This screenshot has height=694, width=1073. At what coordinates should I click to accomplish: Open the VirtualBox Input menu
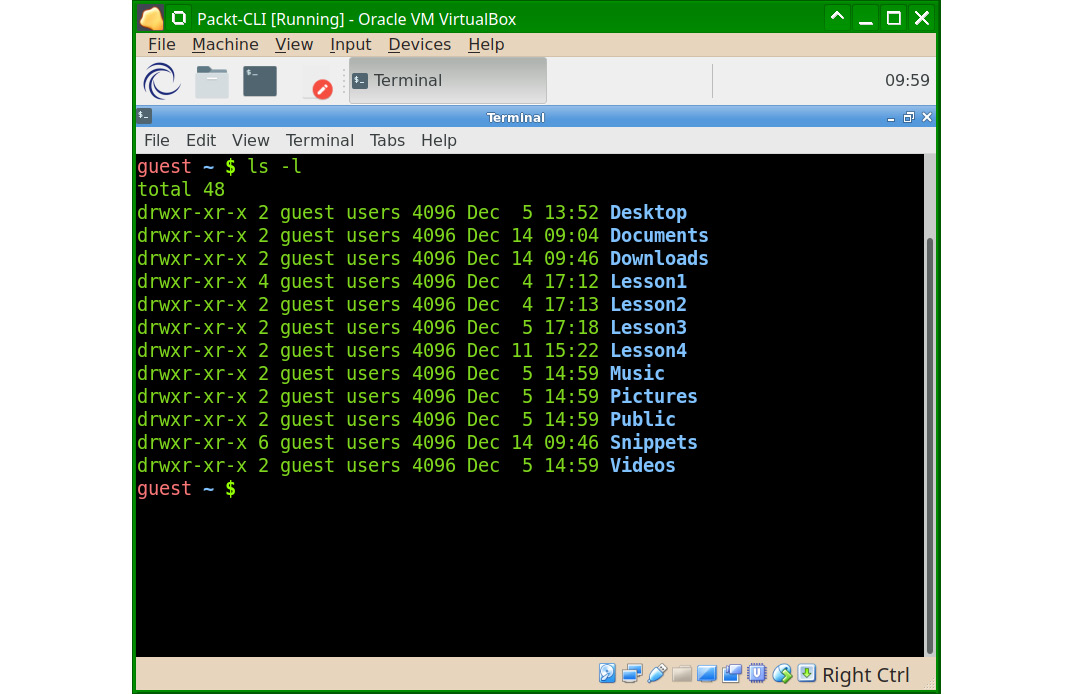[x=350, y=44]
